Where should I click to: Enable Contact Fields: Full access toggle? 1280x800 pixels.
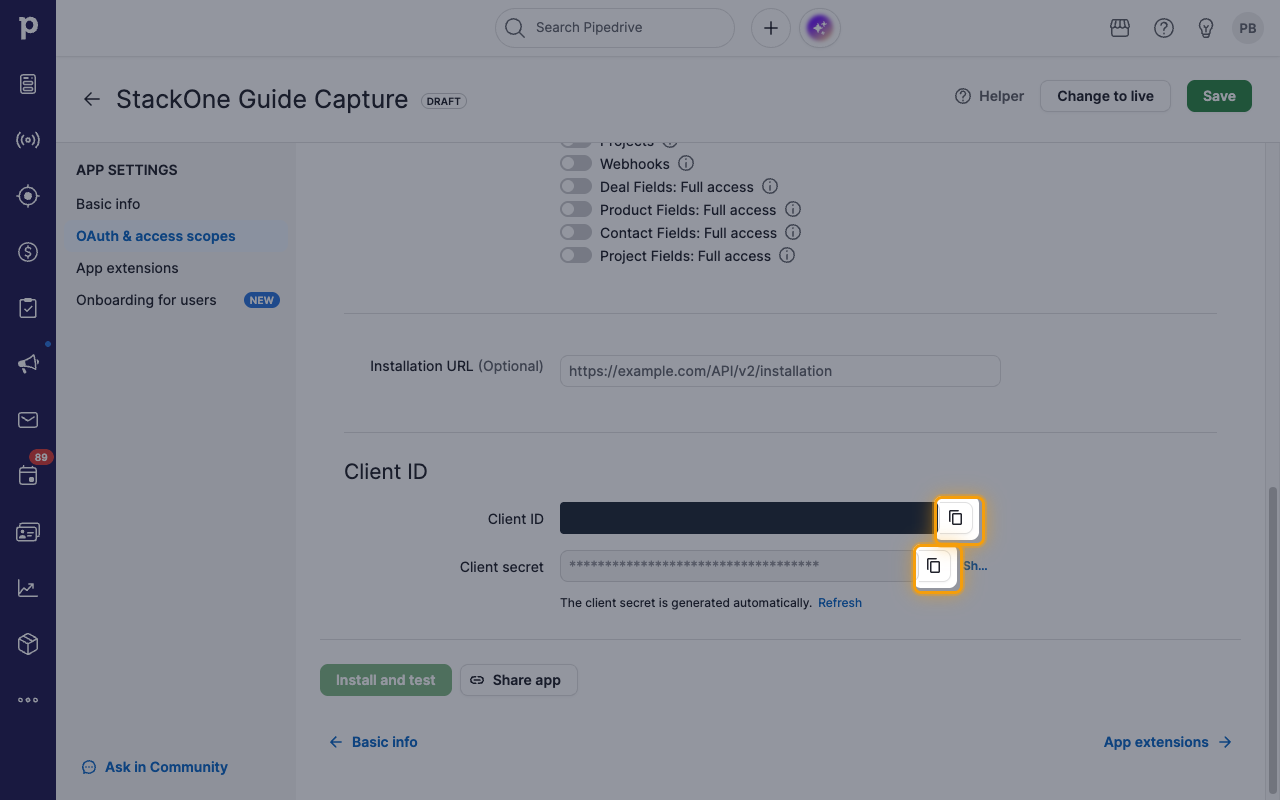click(x=576, y=232)
